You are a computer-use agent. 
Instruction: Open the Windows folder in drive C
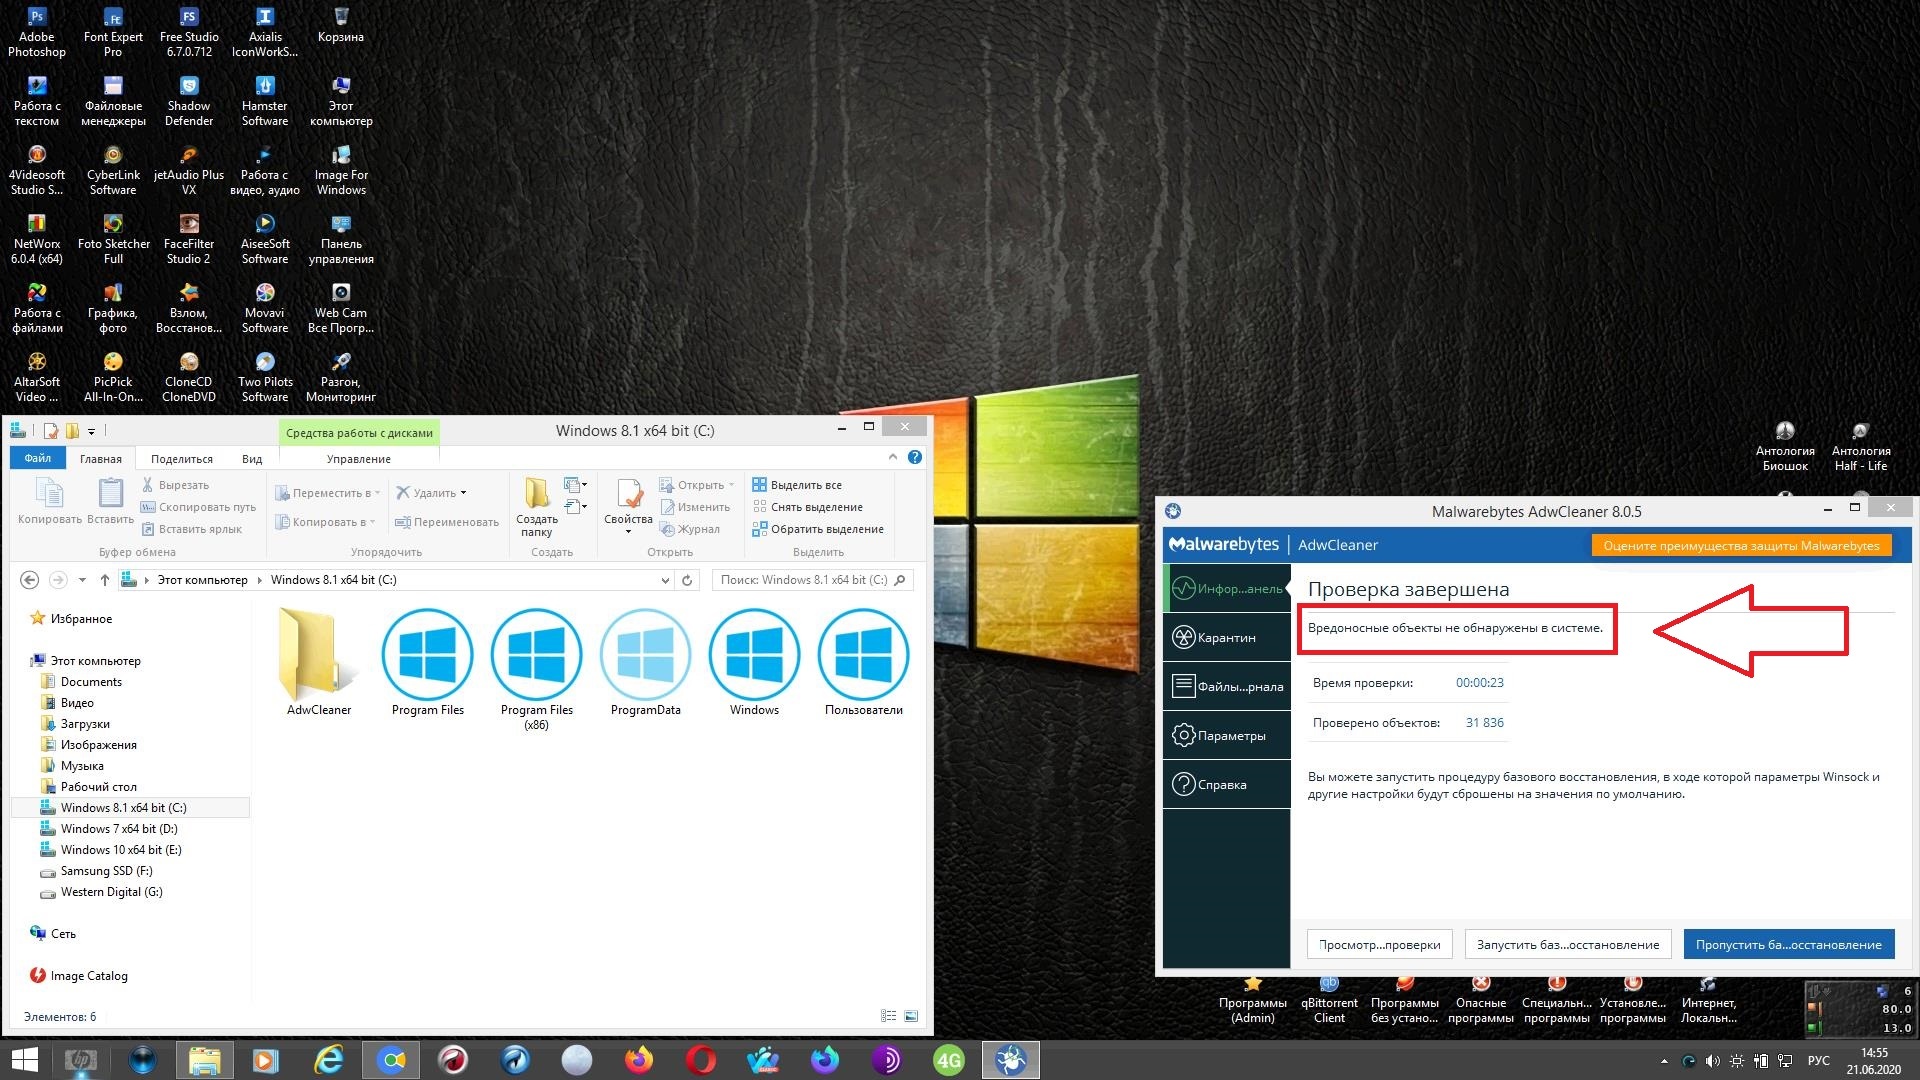(754, 662)
